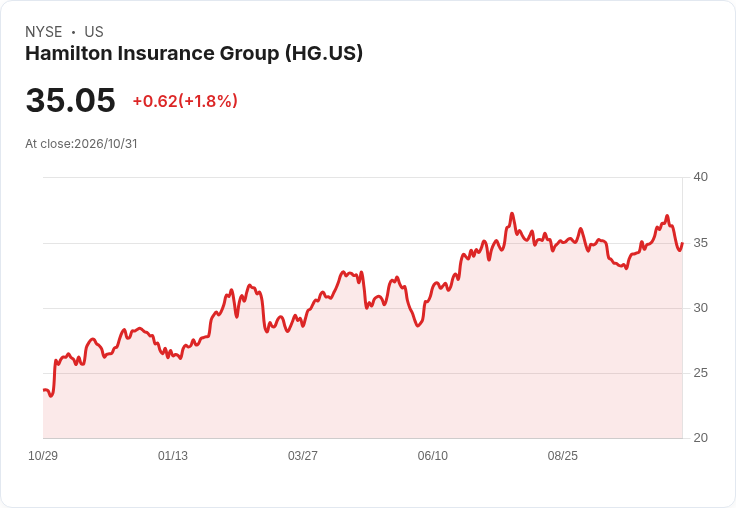Click the 40 y-axis price label
This screenshot has height=508, width=736.
click(700, 177)
